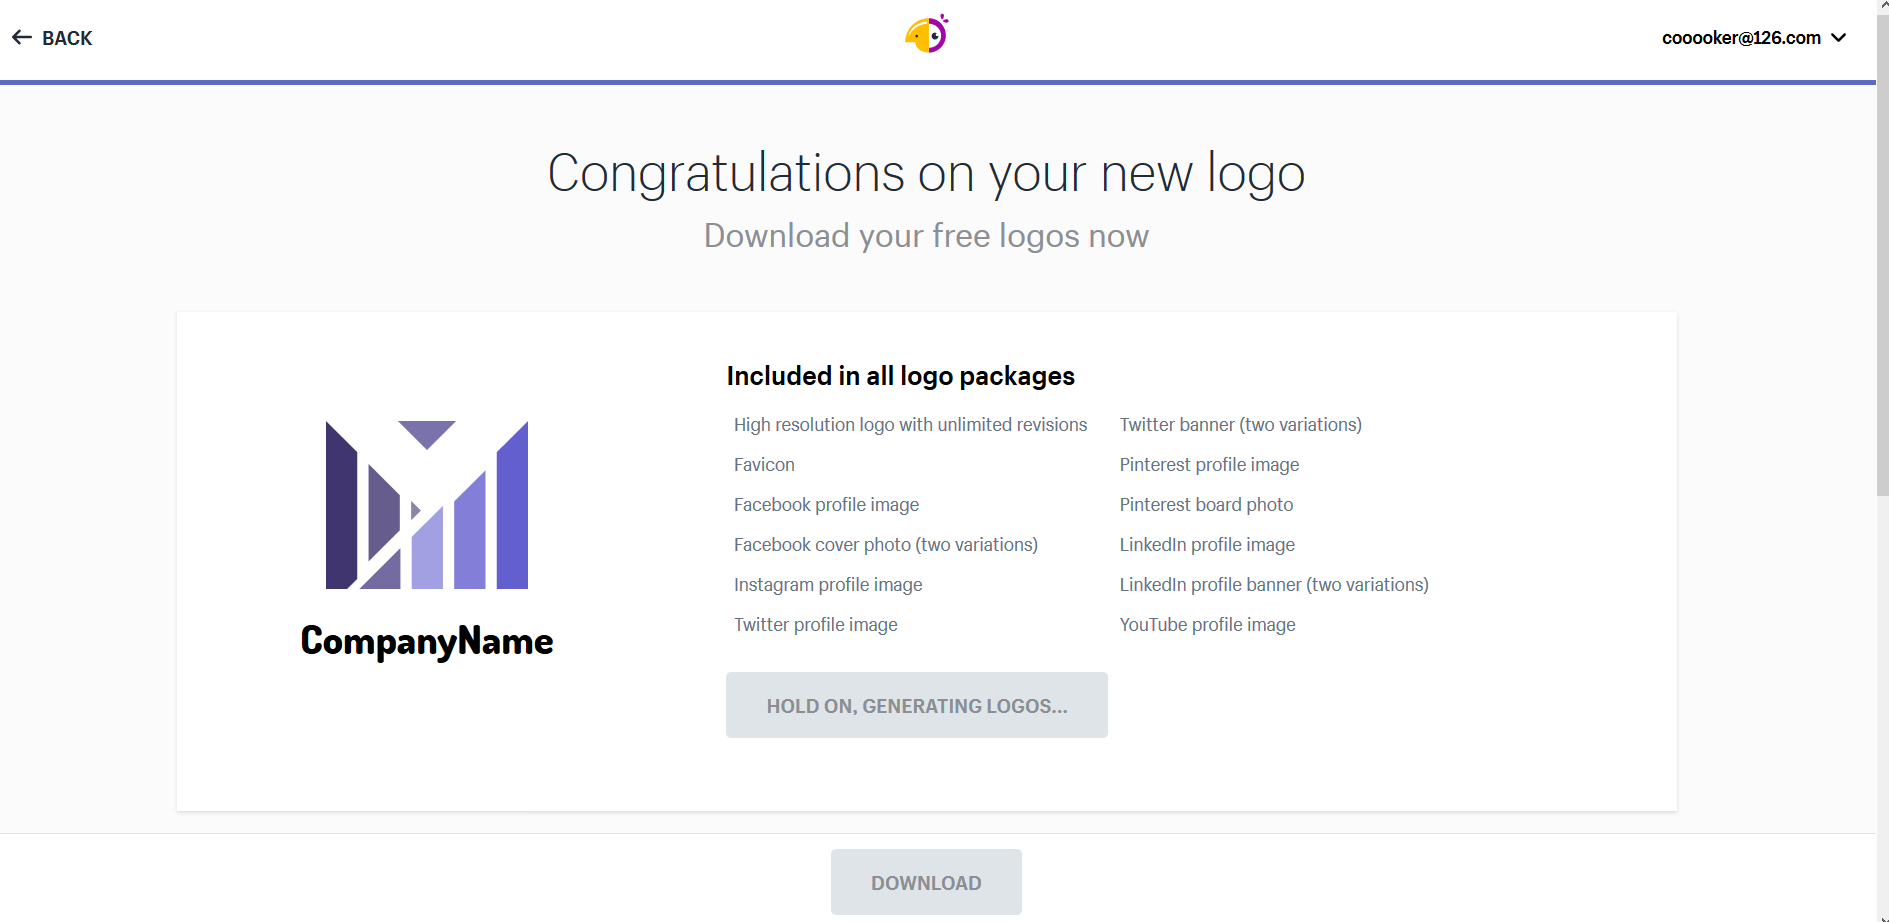
Task: Click the Congratulations on your new logo headline
Action: point(926,173)
